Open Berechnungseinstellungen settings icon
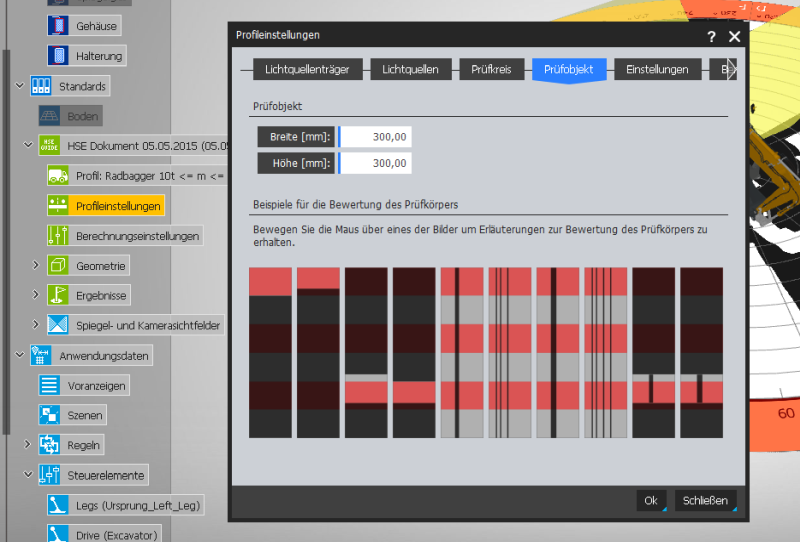Viewport: 800px width, 542px height. (x=58, y=236)
